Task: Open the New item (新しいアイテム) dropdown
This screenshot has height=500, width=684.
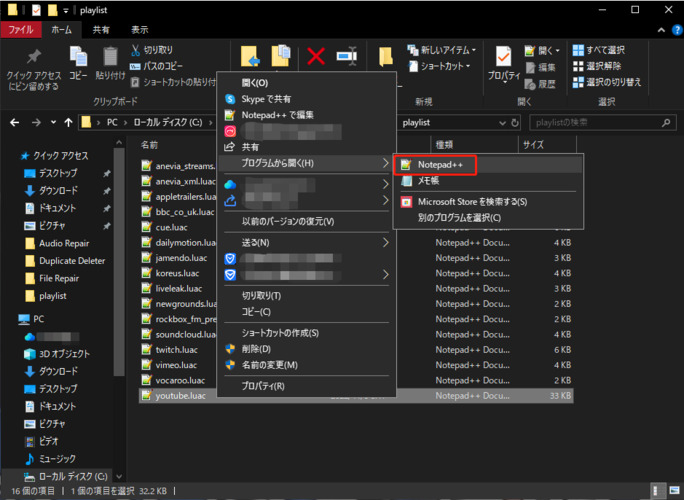Action: coord(442,50)
